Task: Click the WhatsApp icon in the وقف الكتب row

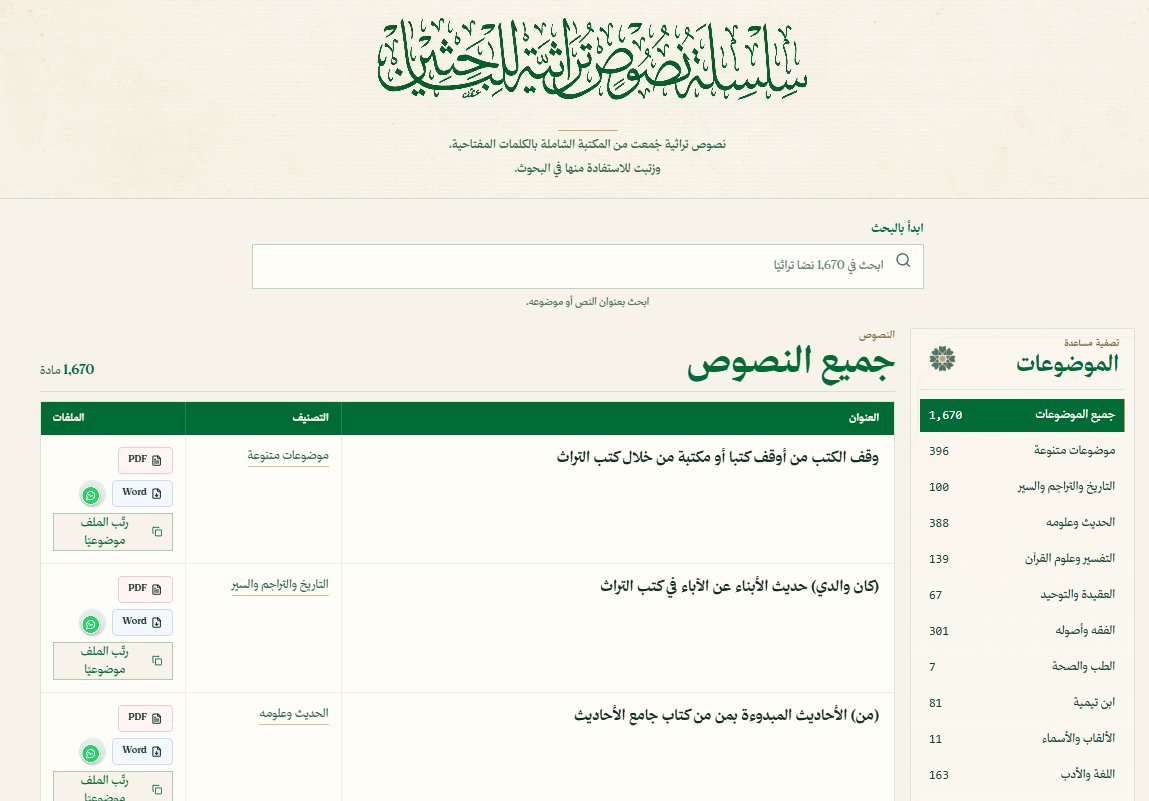Action: (x=91, y=495)
